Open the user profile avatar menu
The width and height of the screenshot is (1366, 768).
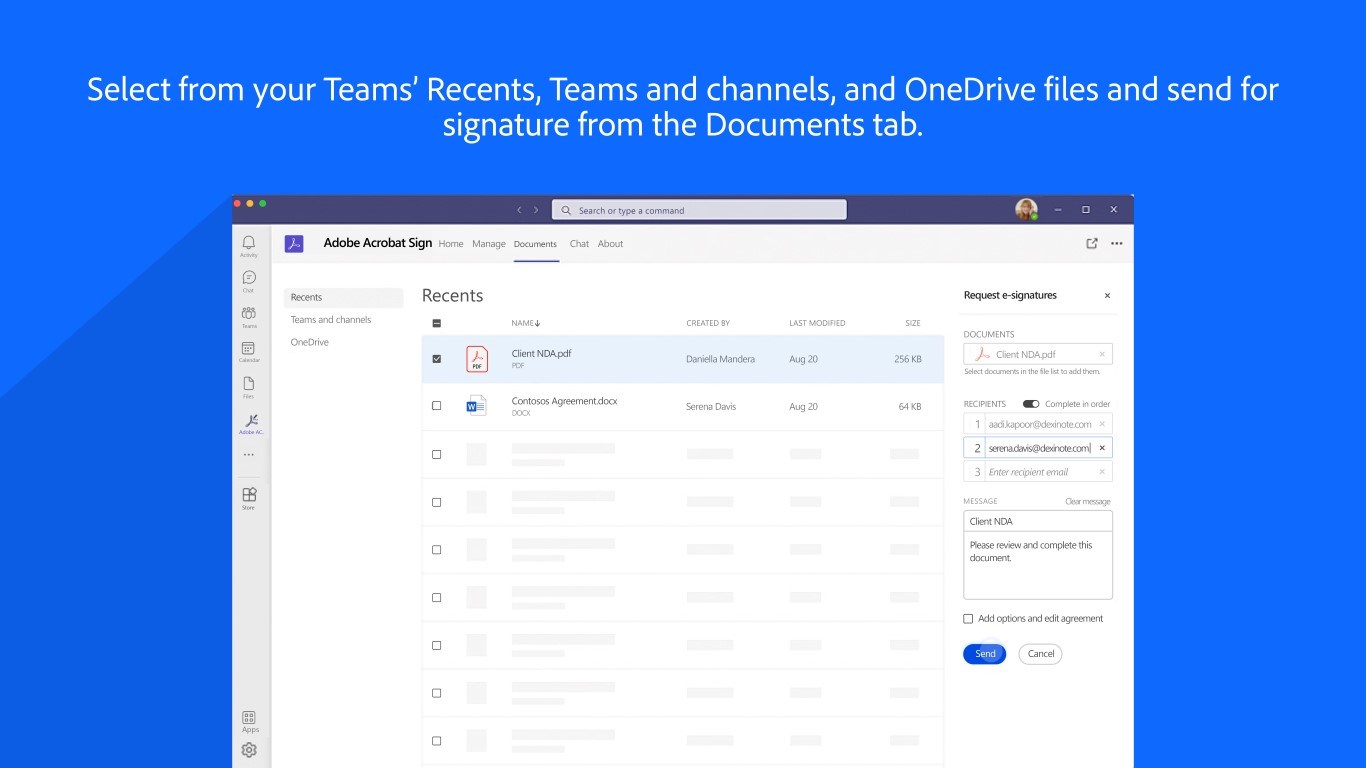click(1026, 209)
